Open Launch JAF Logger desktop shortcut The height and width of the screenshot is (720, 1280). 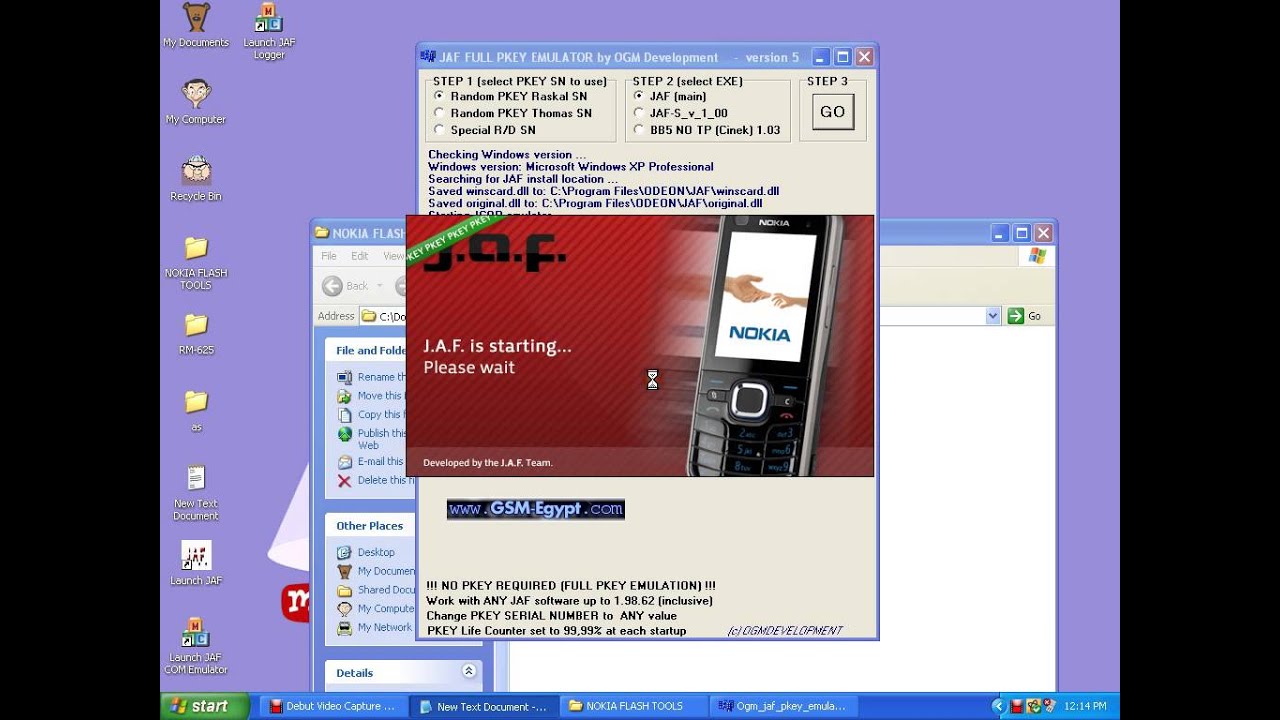click(269, 32)
